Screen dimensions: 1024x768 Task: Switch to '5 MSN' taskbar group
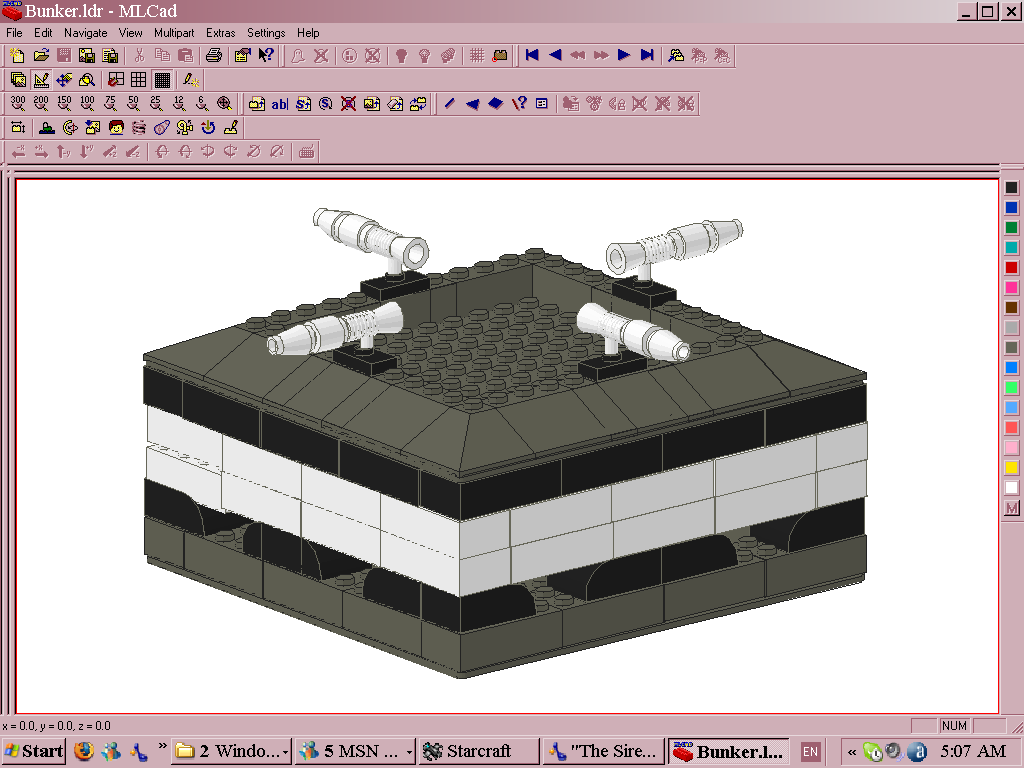click(x=354, y=751)
